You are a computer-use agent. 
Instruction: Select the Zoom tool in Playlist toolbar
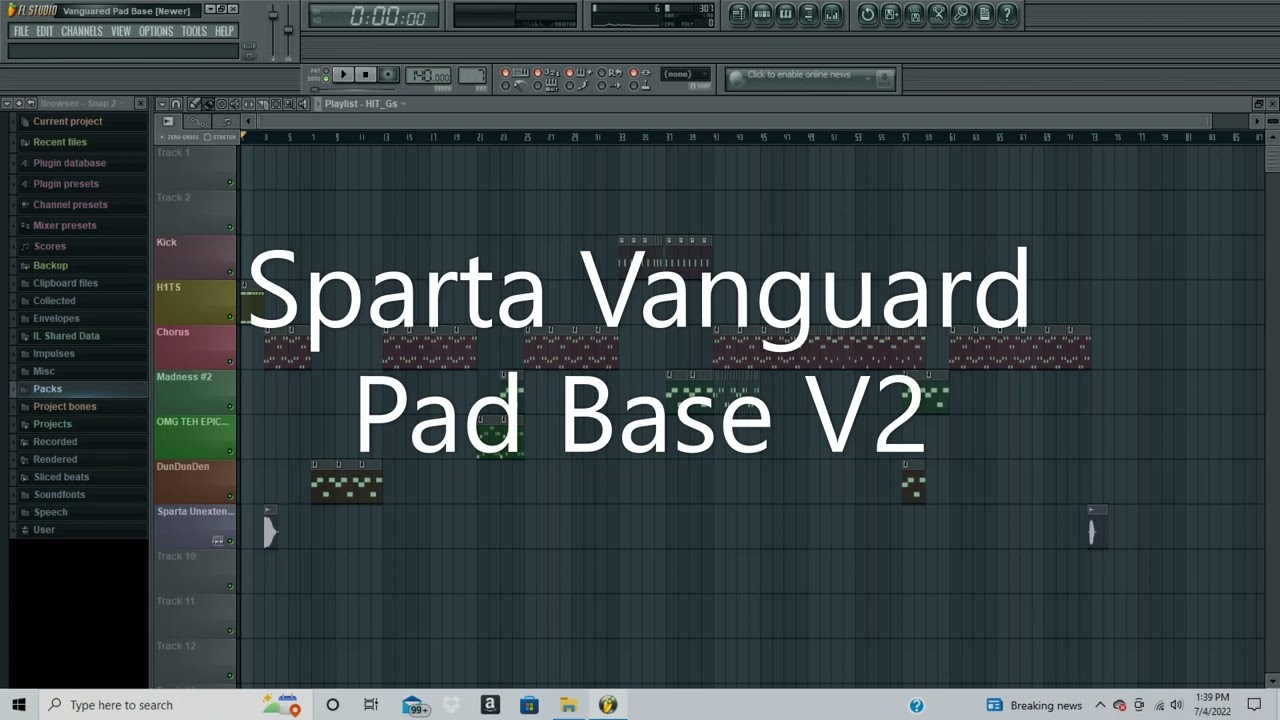[289, 104]
